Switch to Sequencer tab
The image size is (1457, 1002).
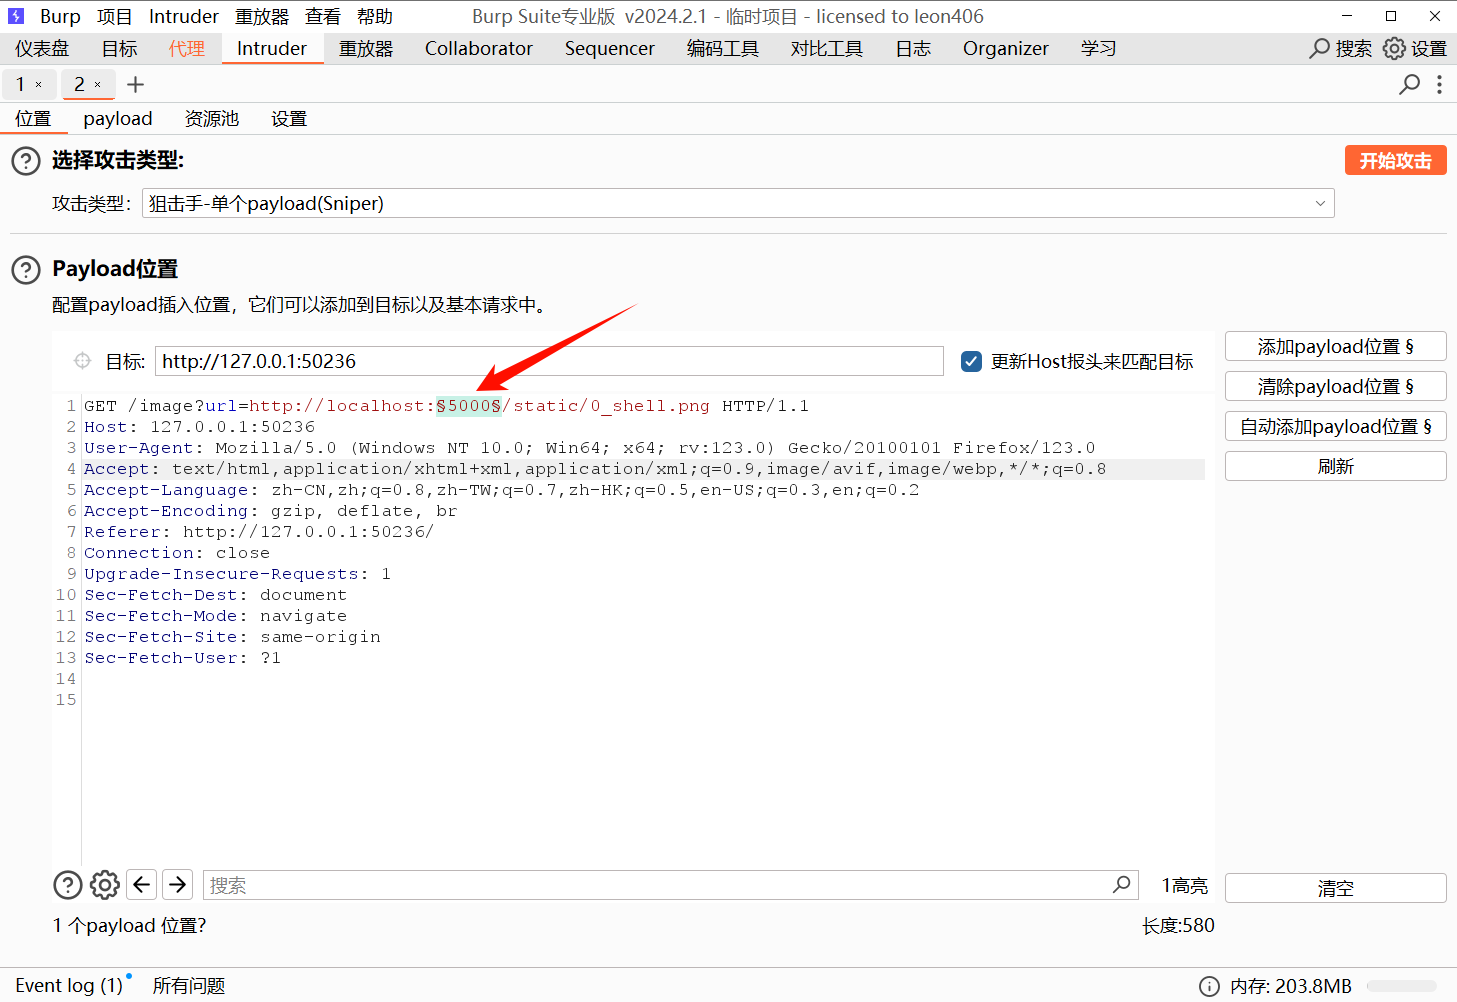[x=610, y=48]
